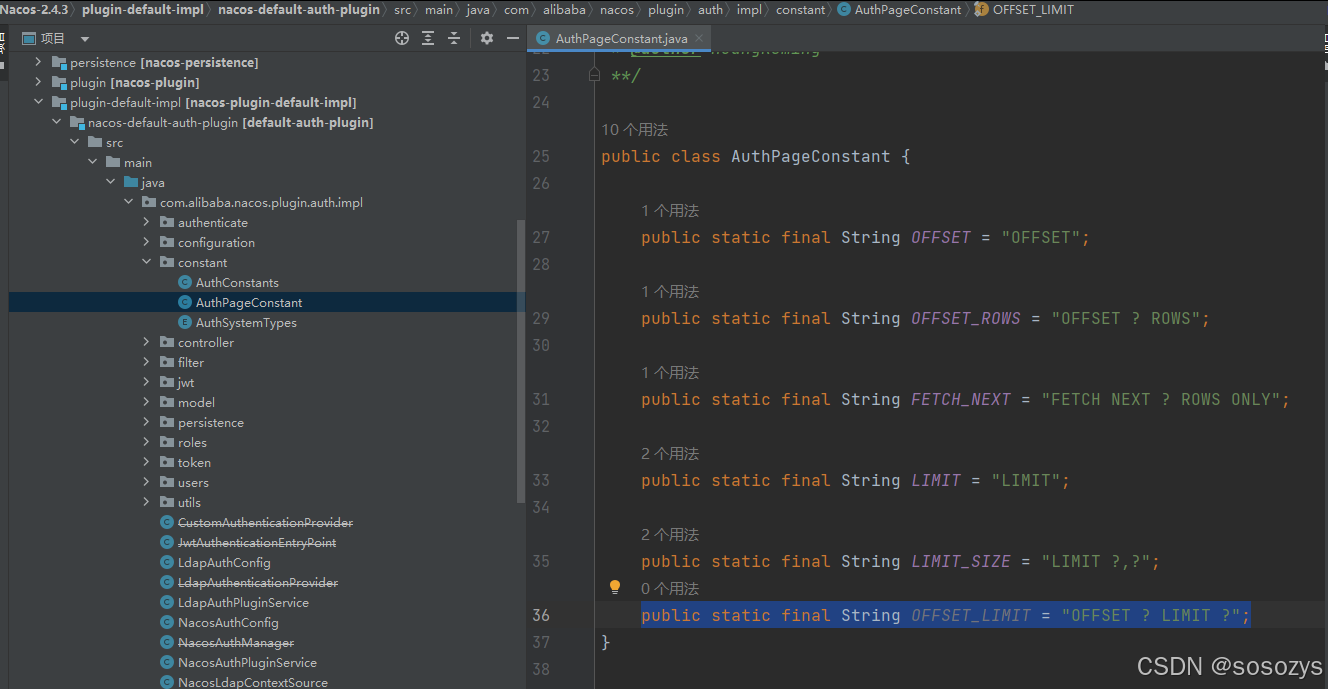Expand the controller package
Image resolution: width=1328 pixels, height=689 pixels.
147,342
